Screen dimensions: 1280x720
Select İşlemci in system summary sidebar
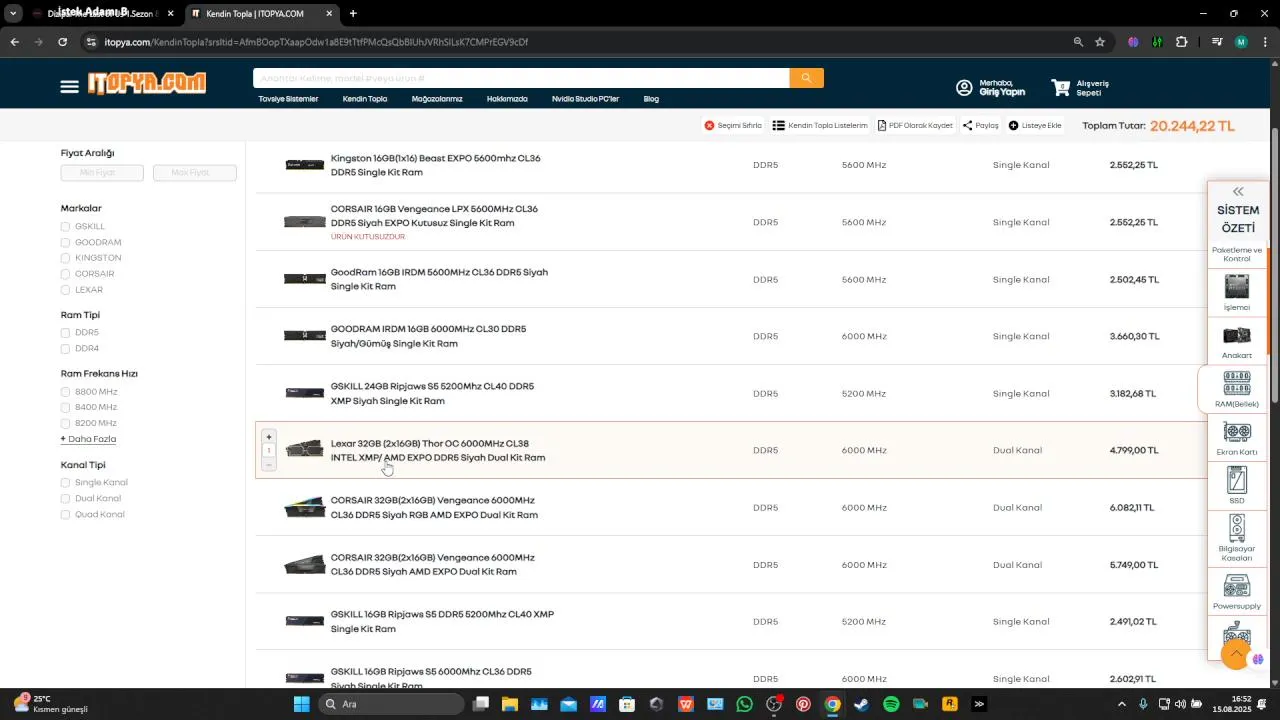(1237, 292)
